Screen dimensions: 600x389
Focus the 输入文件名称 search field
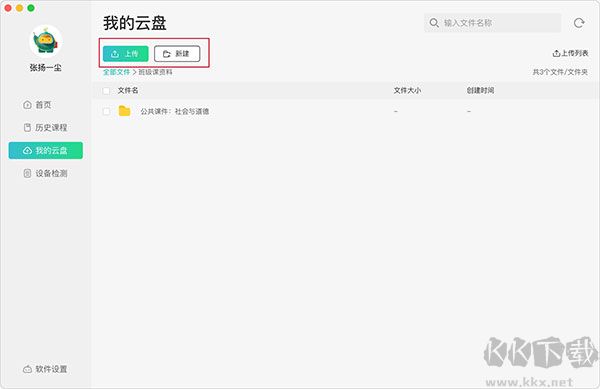tap(492, 23)
